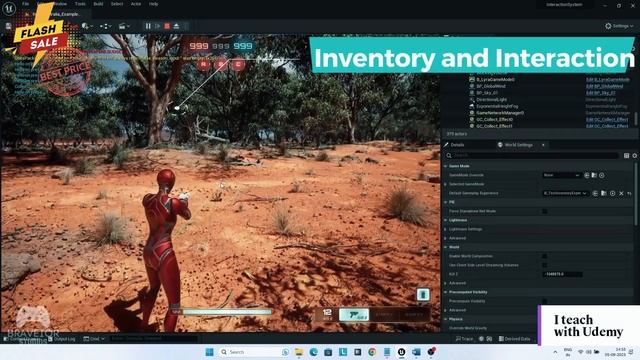
Task: Open the Select menu
Action: (x=117, y=4)
